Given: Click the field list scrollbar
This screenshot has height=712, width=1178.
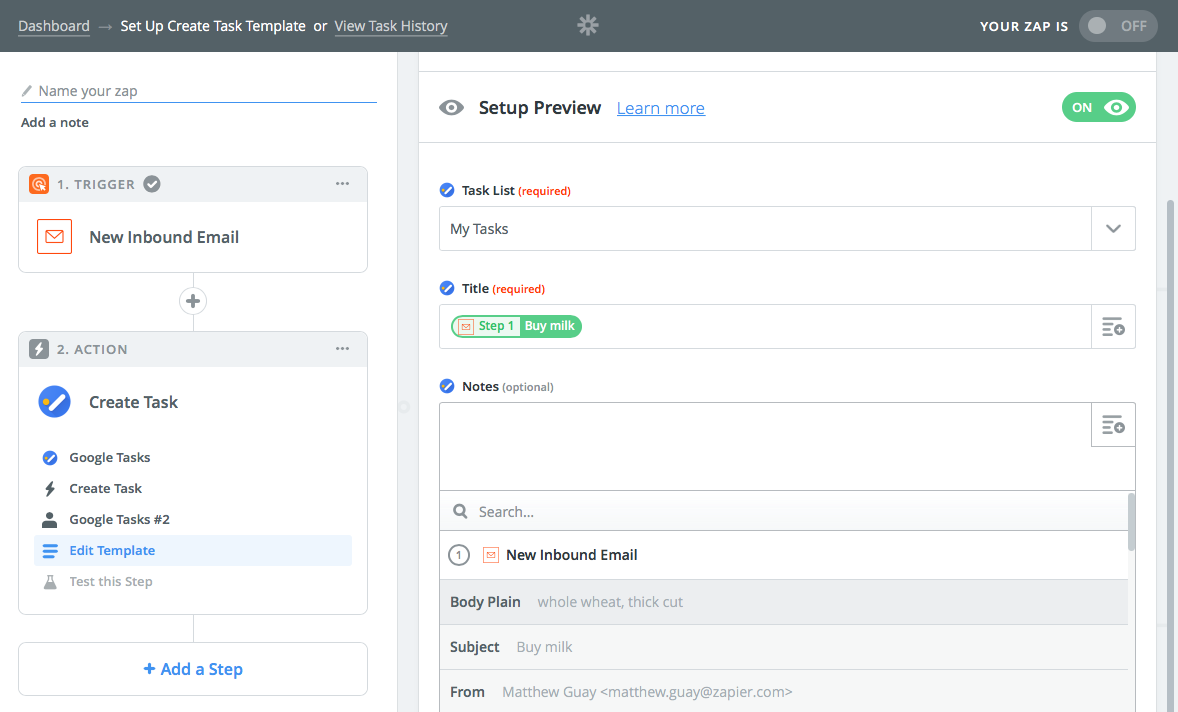Looking at the screenshot, I should (x=1131, y=522).
